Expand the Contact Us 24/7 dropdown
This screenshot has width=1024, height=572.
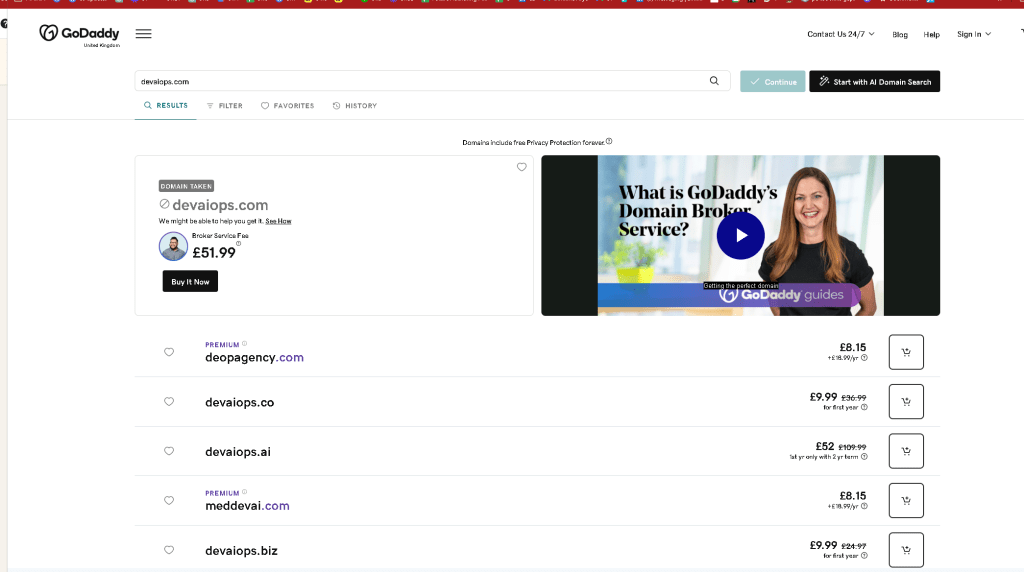pyautogui.click(x=840, y=34)
